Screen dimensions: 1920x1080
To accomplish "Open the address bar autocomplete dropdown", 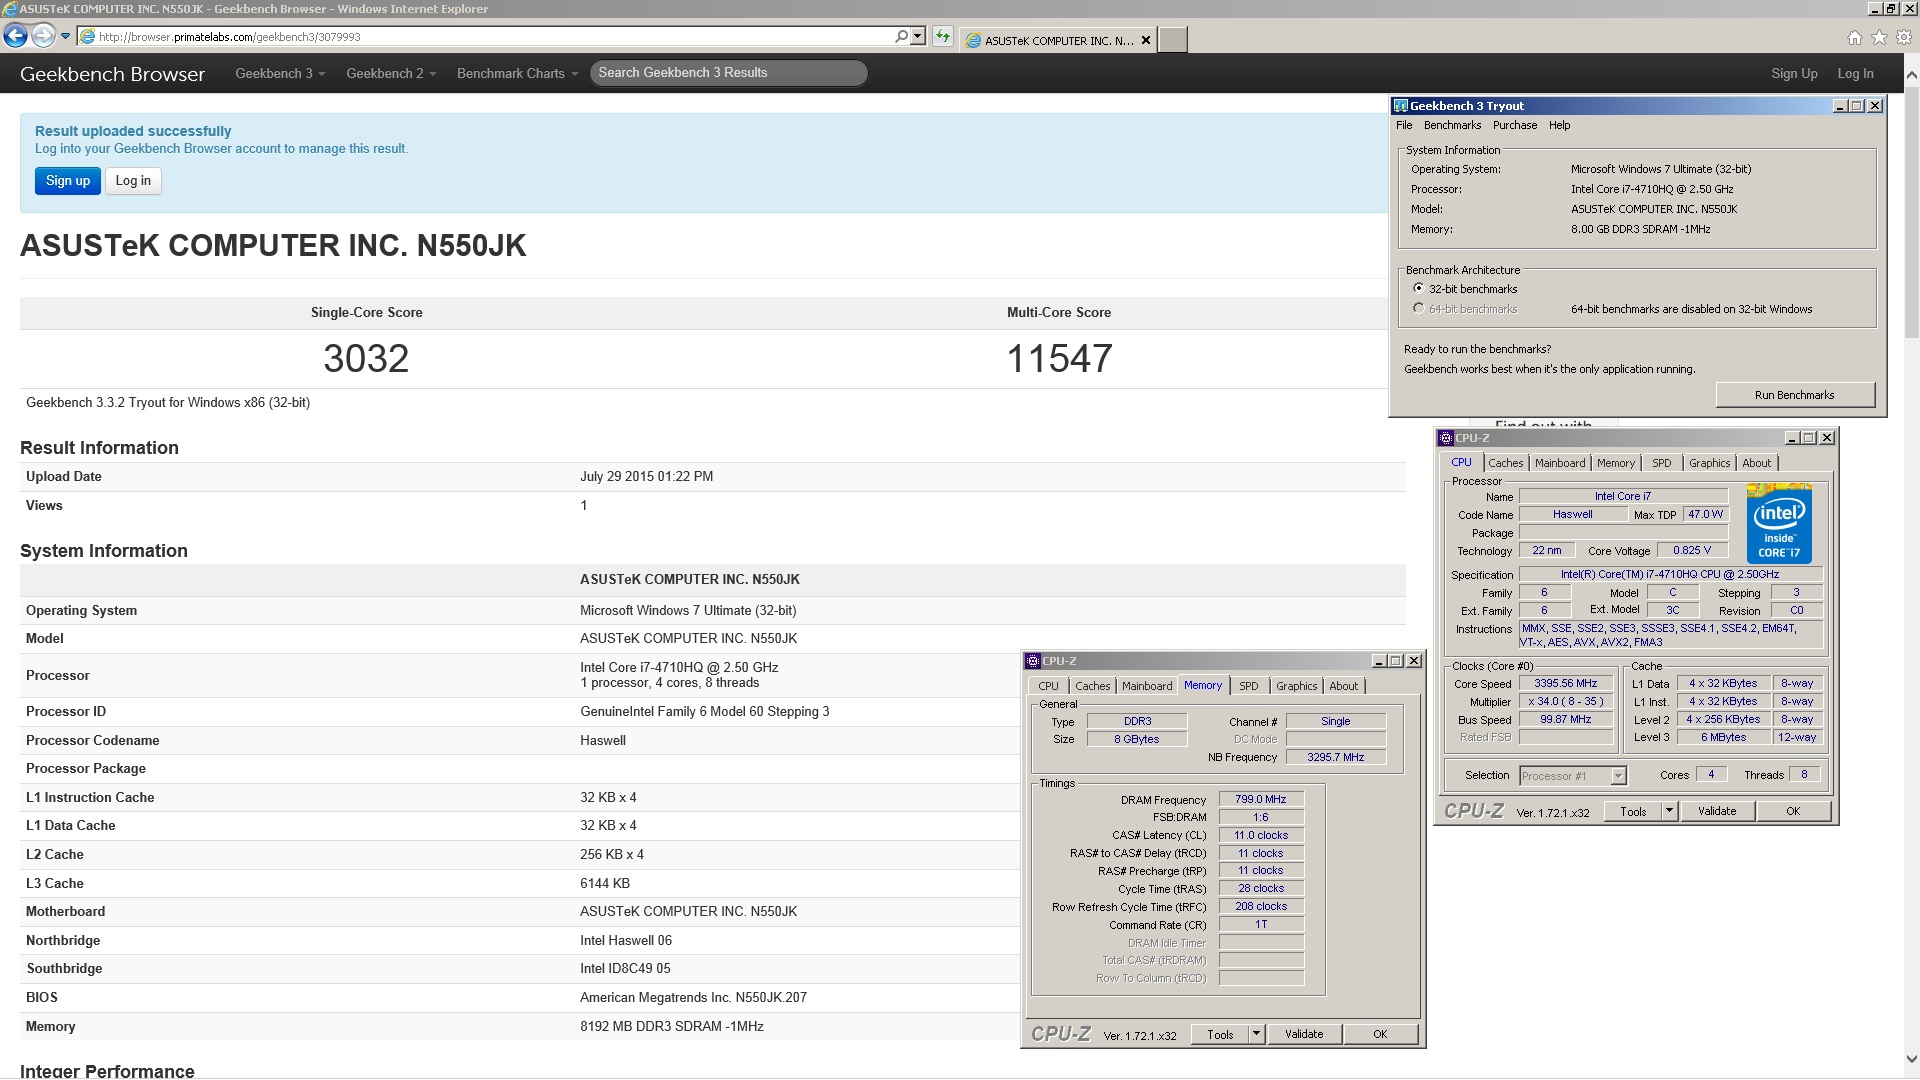I will pos(917,37).
